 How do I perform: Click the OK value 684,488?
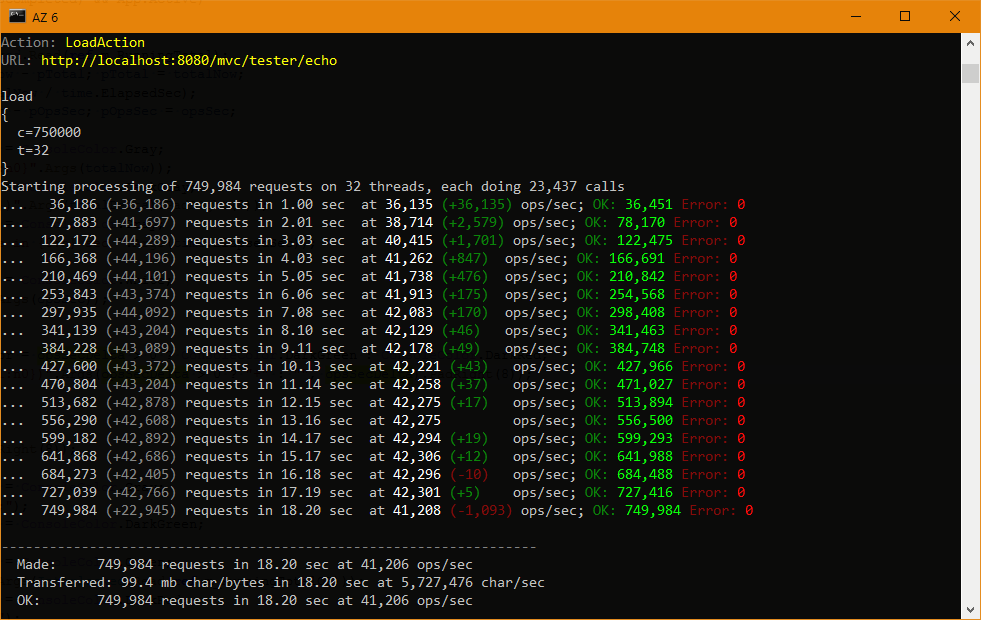pyautogui.click(x=644, y=475)
